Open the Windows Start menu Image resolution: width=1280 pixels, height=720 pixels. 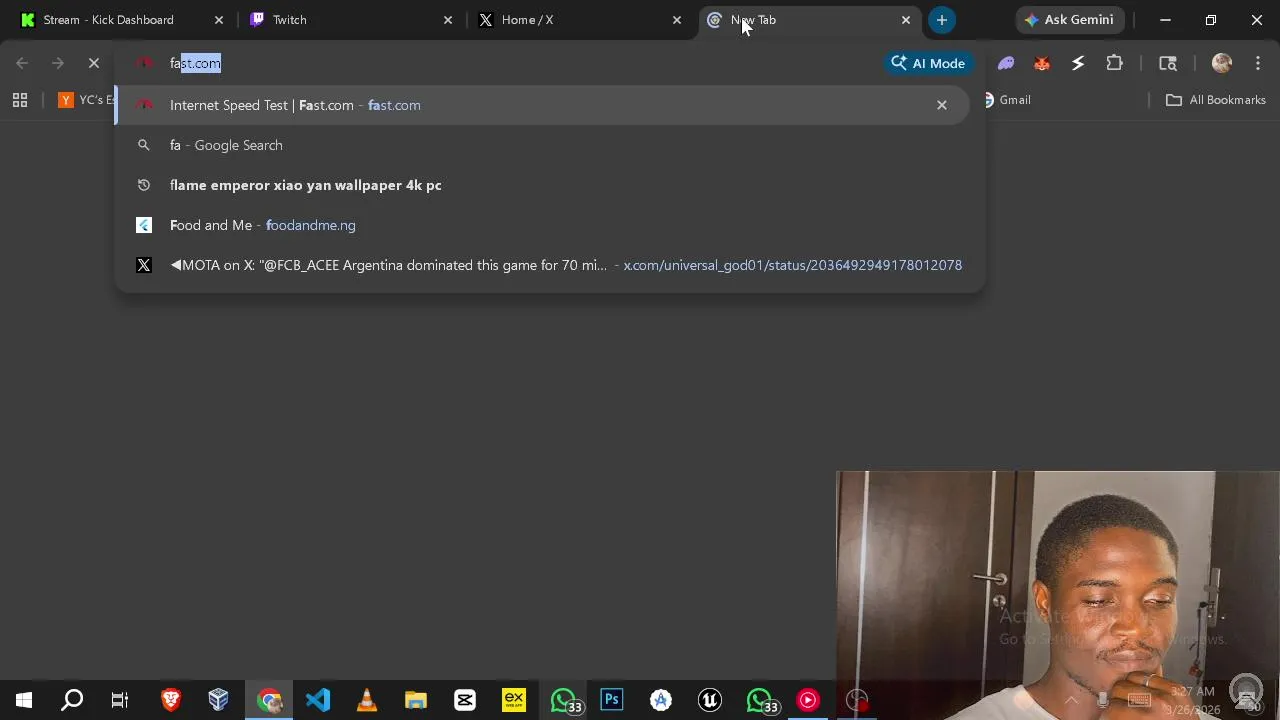[24, 700]
